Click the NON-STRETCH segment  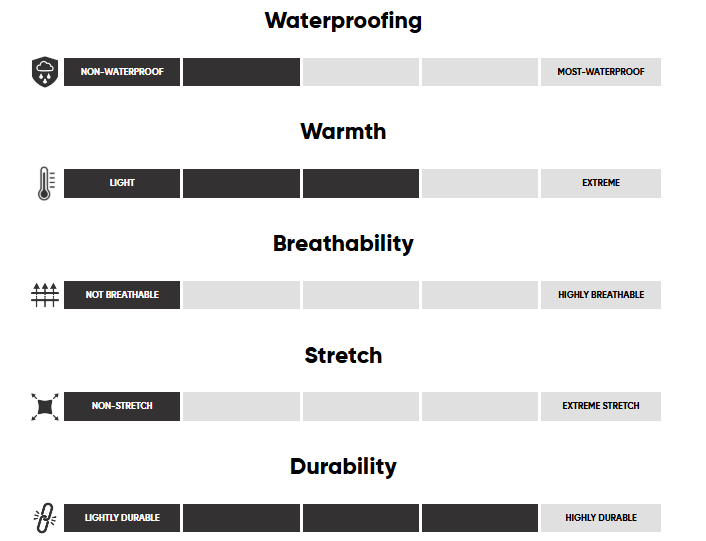[122, 406]
